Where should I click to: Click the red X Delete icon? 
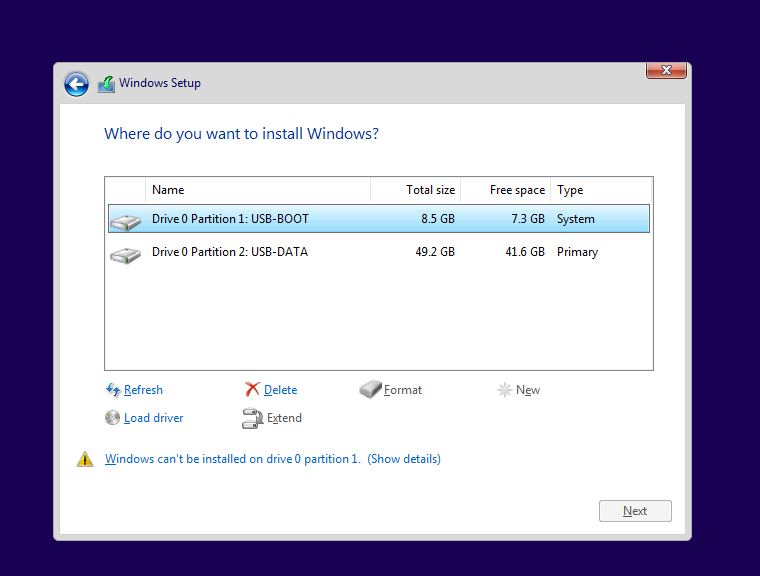[252, 389]
